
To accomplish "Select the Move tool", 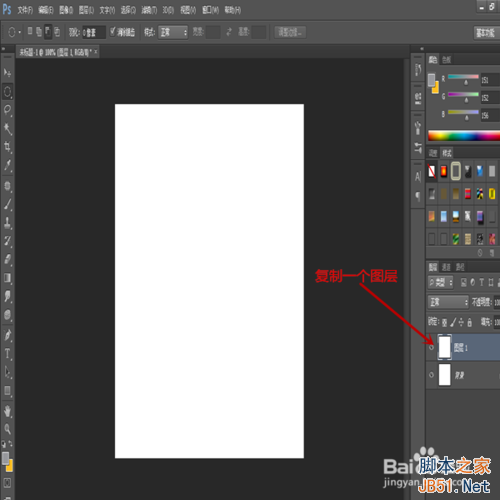I will click(x=7, y=73).
